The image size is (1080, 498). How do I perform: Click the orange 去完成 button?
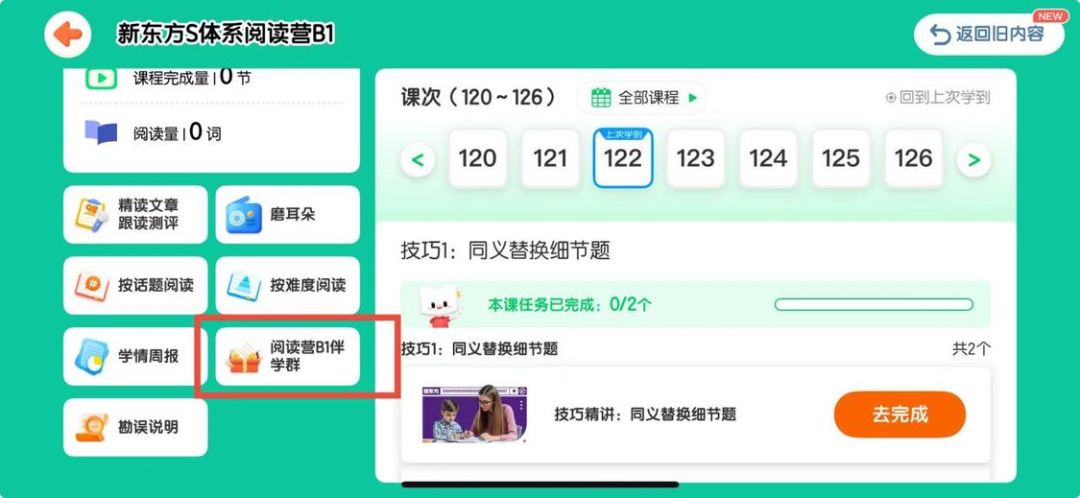pyautogui.click(x=900, y=415)
